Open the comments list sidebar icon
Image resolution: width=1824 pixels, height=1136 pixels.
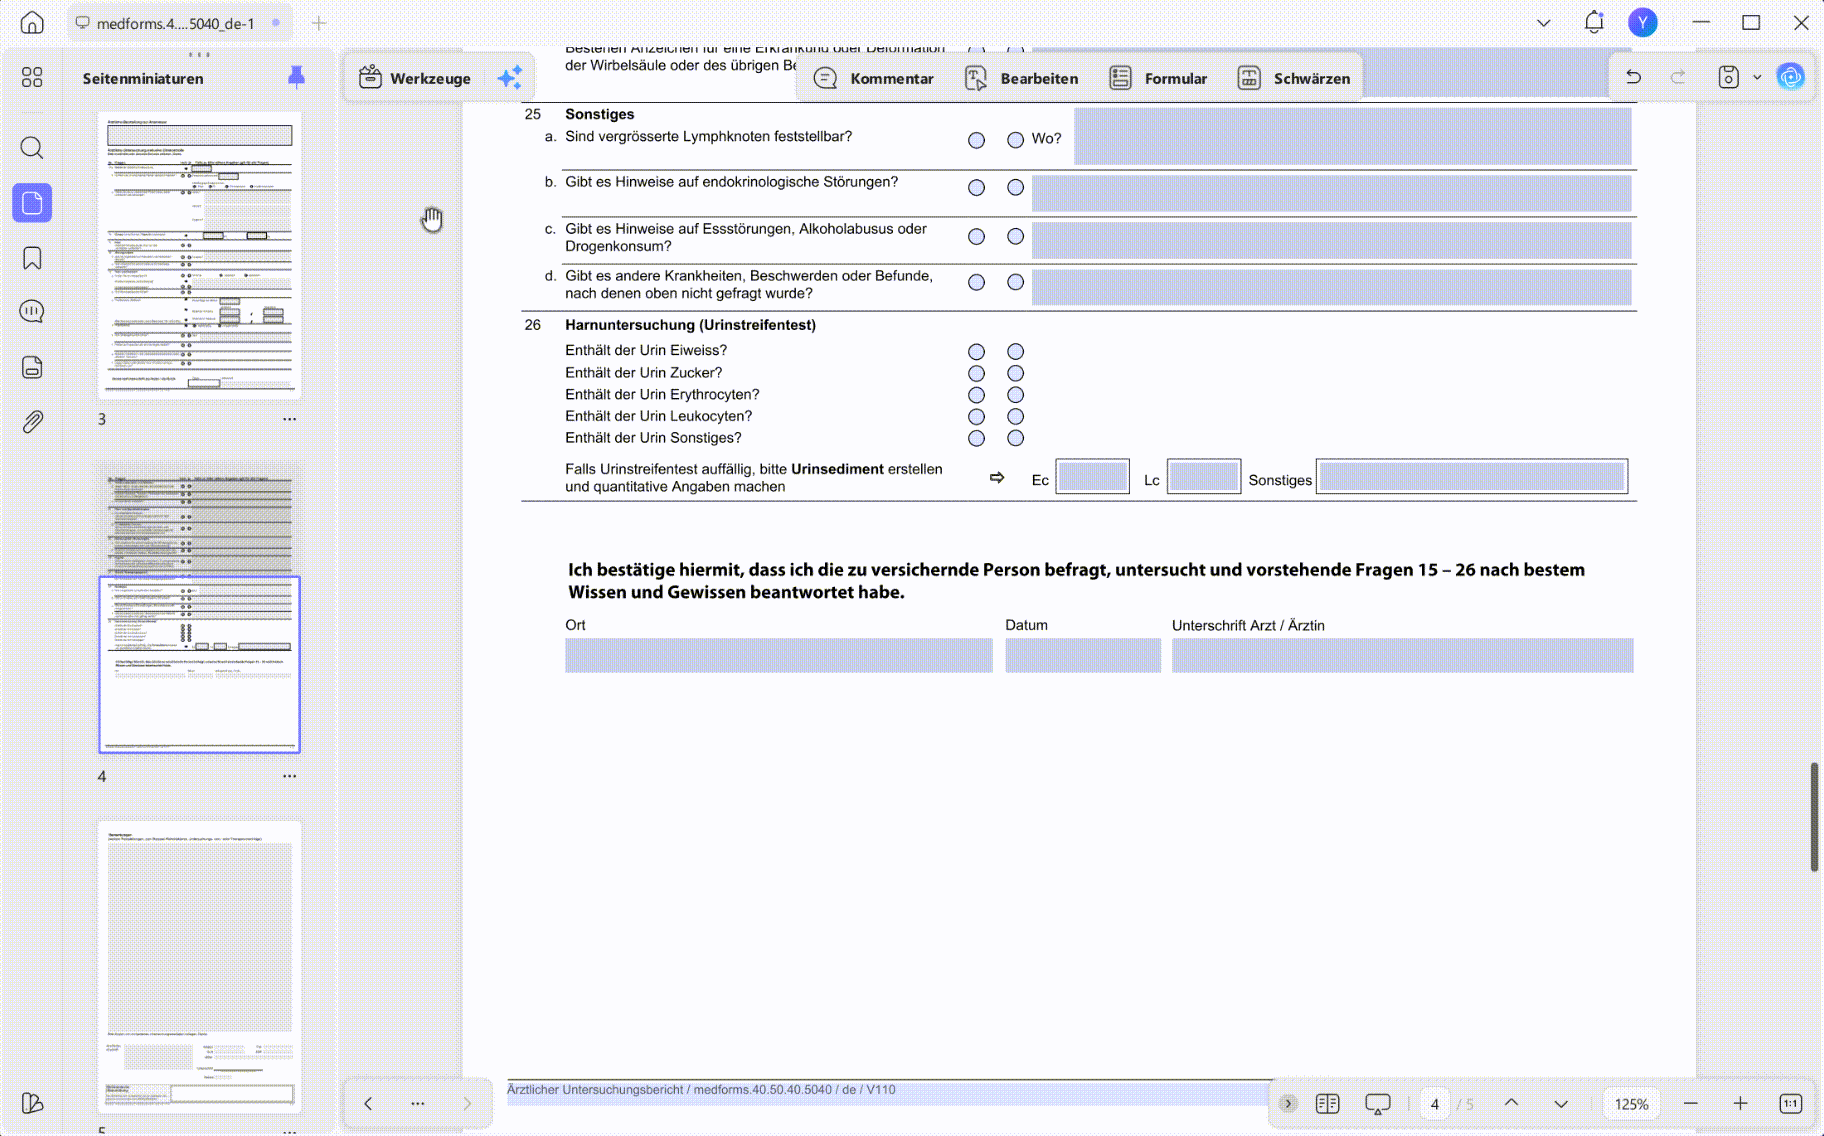coord(32,312)
